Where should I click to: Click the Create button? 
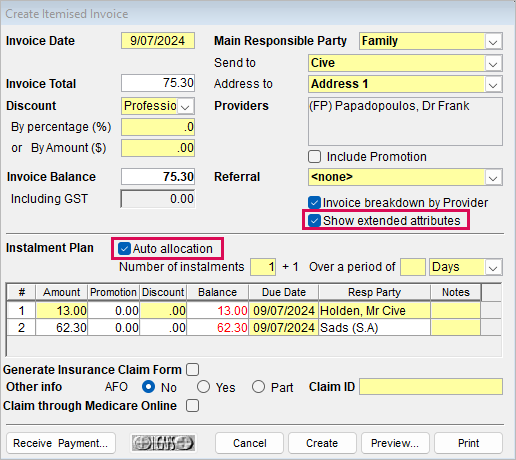click(322, 443)
